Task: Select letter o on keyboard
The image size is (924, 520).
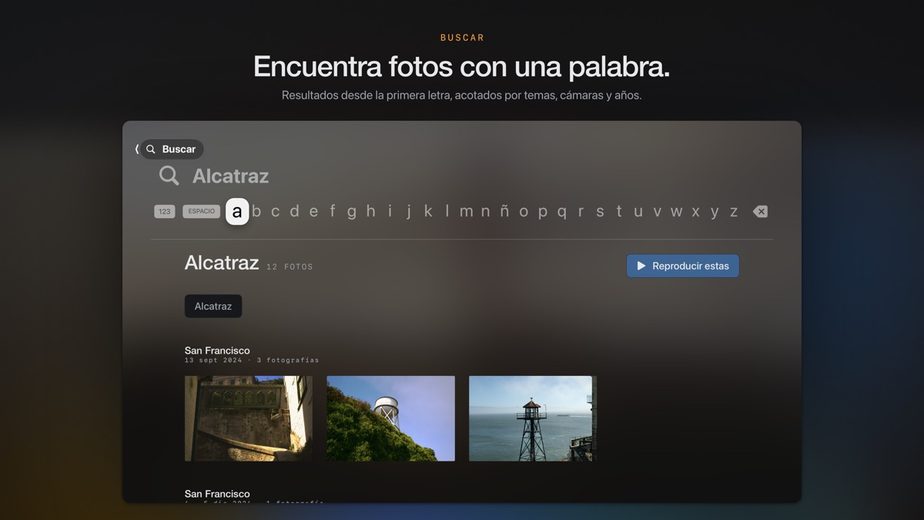Action: coord(523,211)
